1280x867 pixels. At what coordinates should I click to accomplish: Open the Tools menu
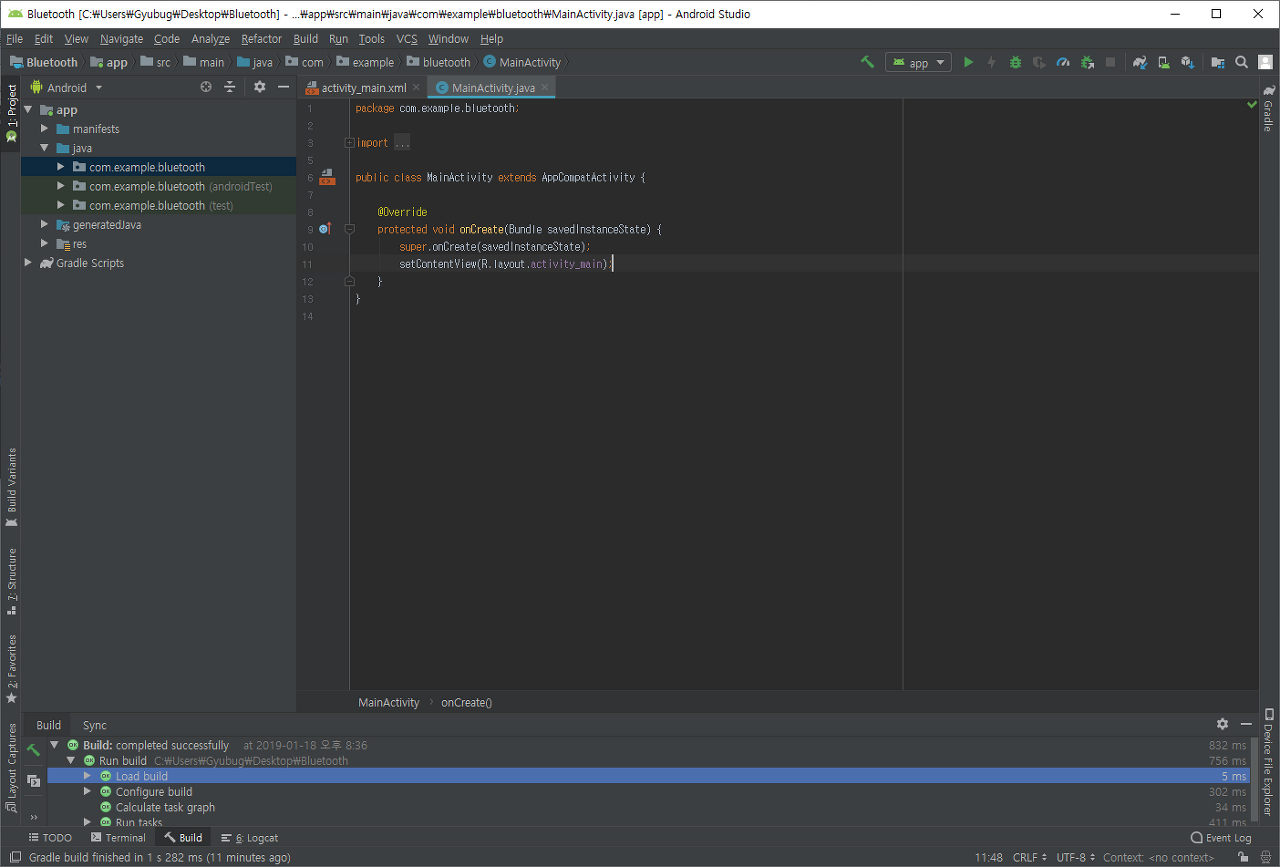coord(371,39)
